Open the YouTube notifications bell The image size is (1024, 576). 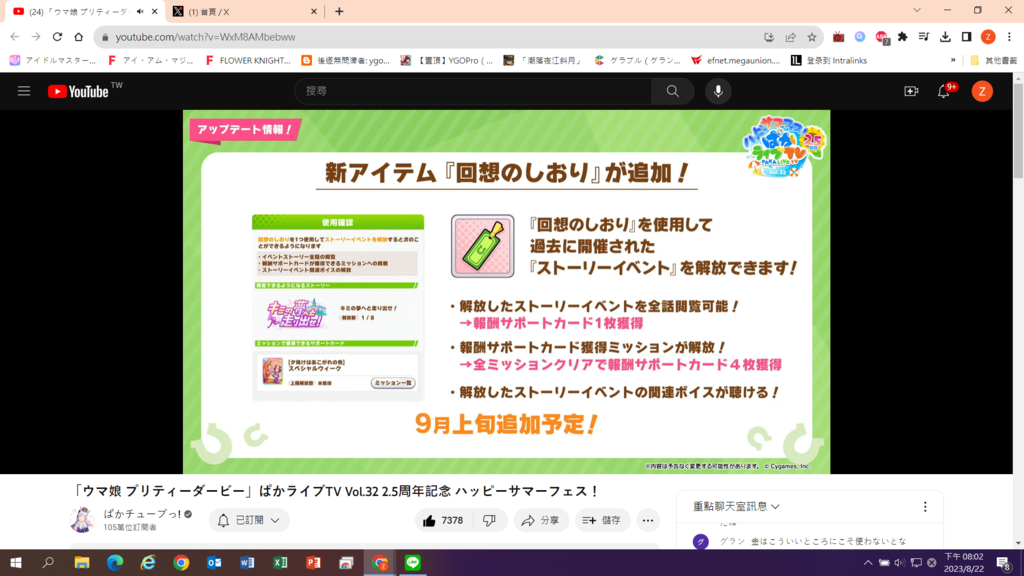pos(944,91)
